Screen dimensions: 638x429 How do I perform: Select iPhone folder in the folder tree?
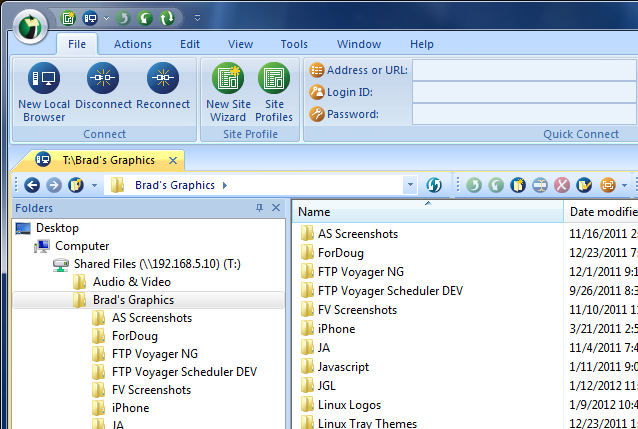click(x=130, y=408)
